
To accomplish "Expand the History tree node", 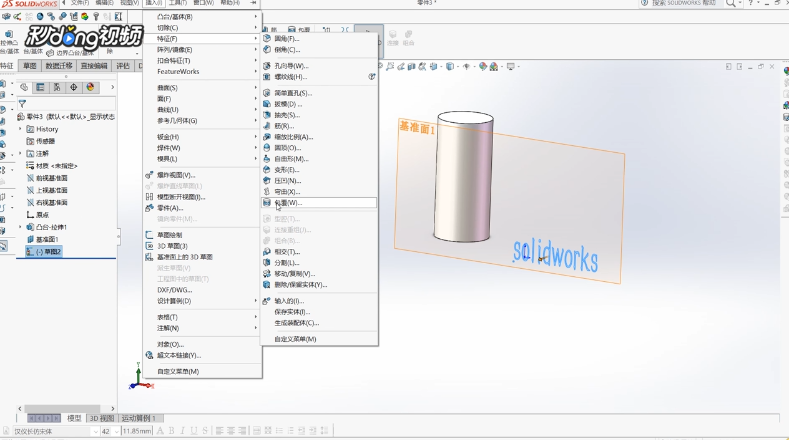I will point(21,129).
